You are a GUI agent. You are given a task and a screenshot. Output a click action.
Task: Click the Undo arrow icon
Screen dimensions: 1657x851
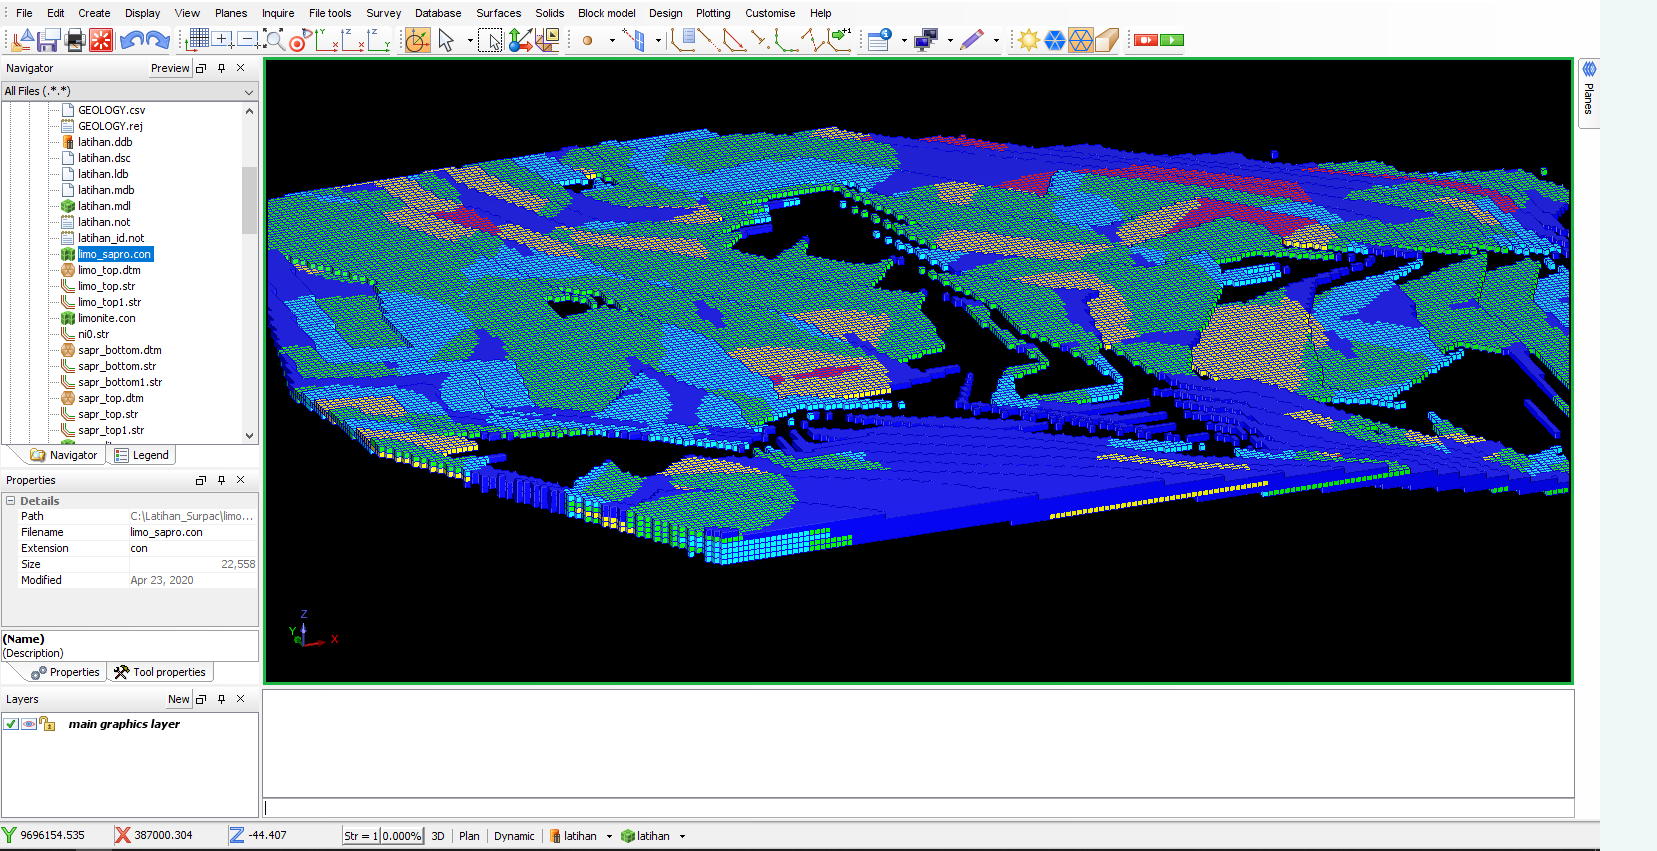point(131,40)
